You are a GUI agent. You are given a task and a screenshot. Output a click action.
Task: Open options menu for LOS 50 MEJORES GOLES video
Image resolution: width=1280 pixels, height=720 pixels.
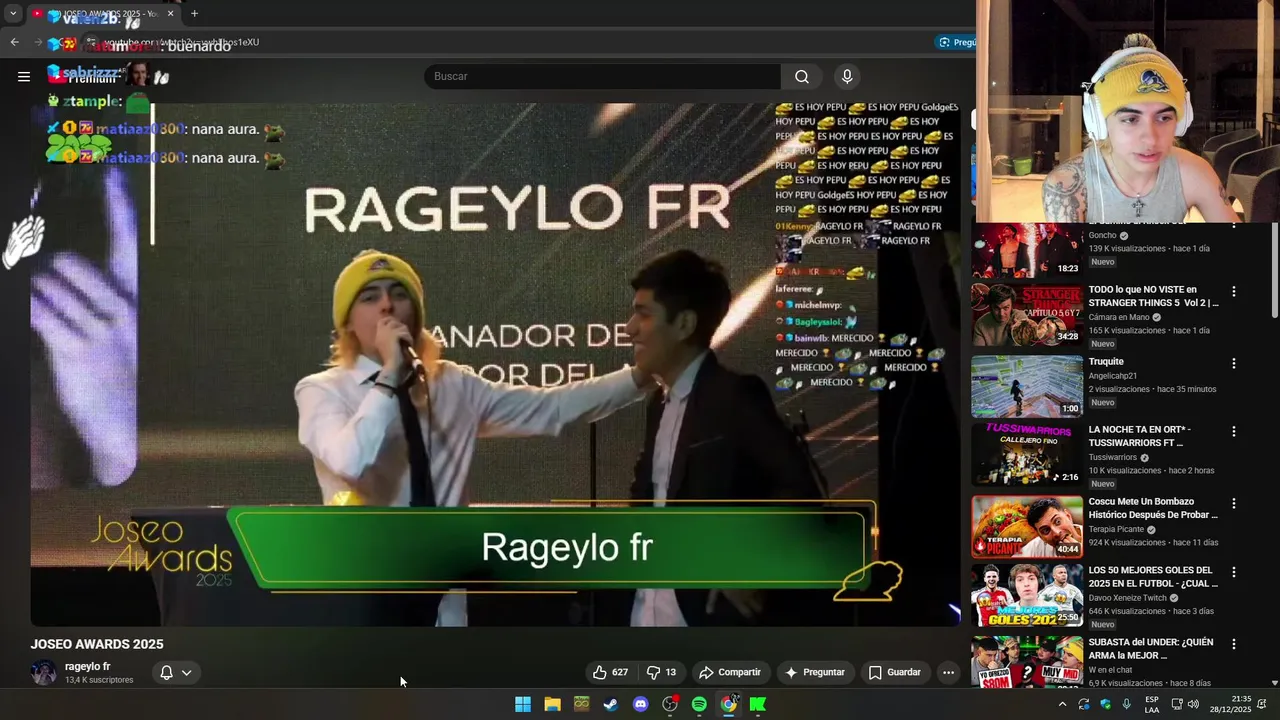(1233, 572)
